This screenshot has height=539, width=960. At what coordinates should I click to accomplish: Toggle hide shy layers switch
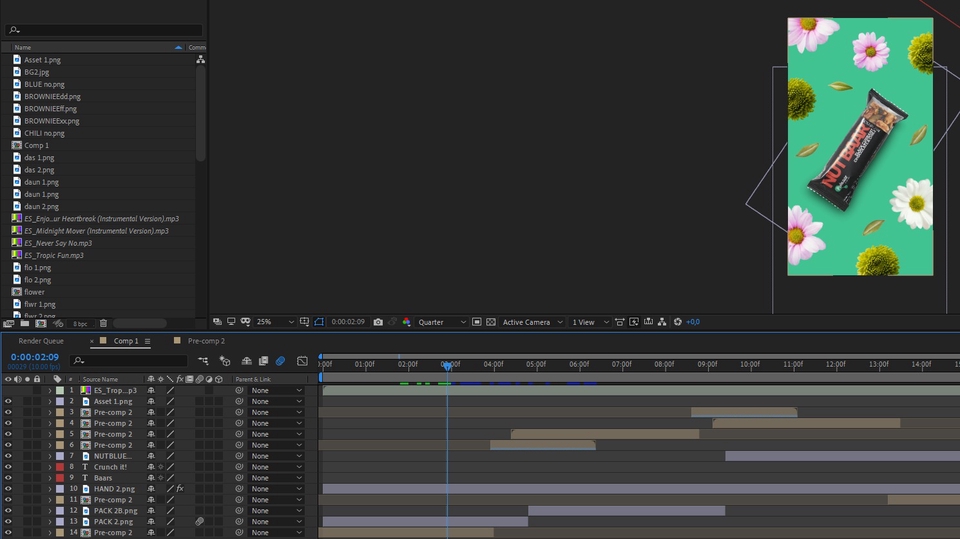[246, 361]
